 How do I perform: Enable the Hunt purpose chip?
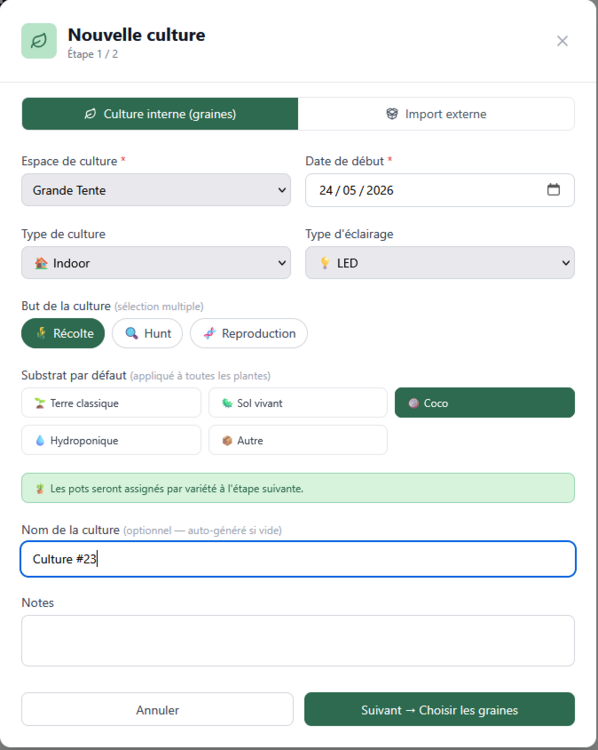(147, 333)
